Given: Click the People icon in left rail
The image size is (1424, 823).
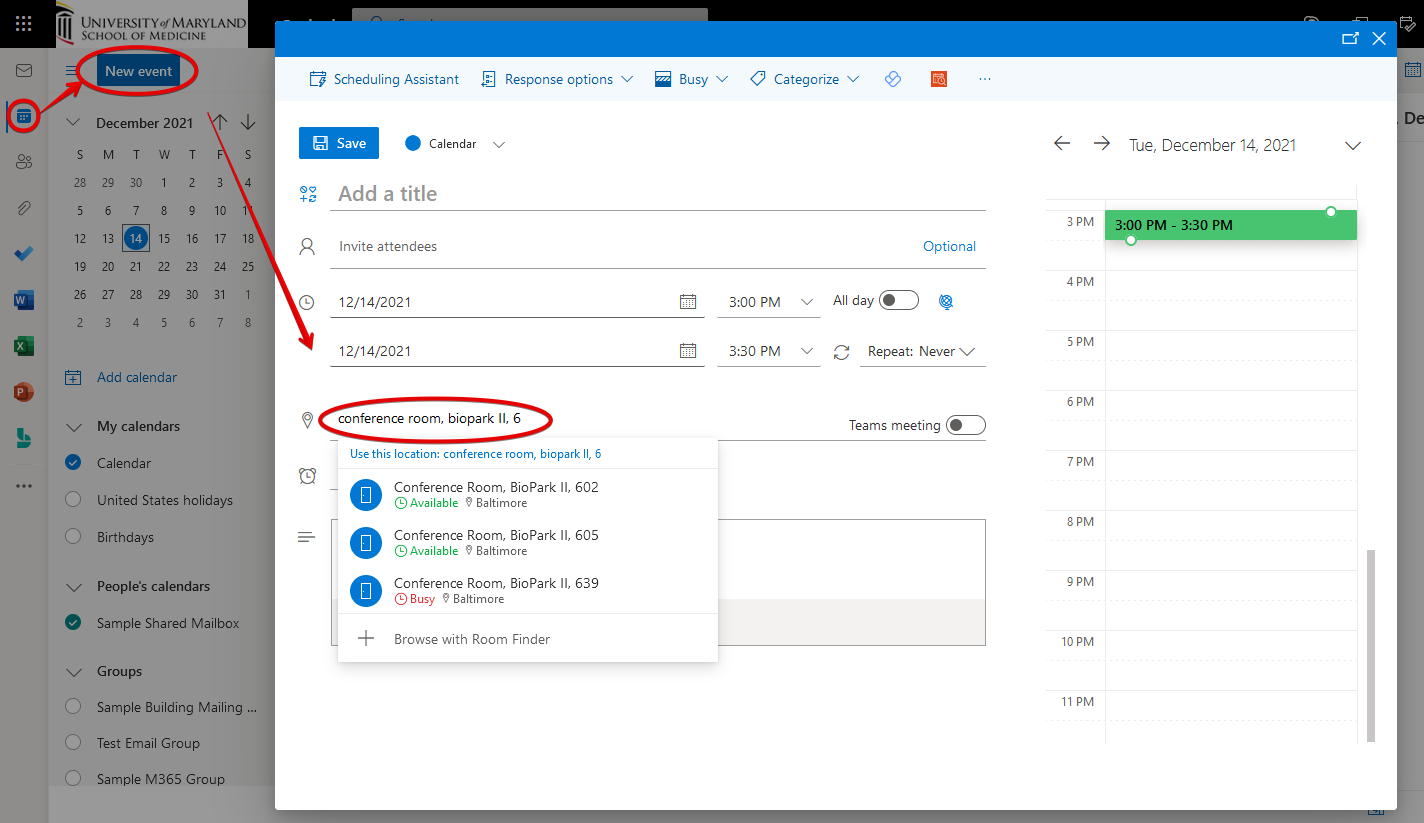Looking at the screenshot, I should tap(24, 162).
